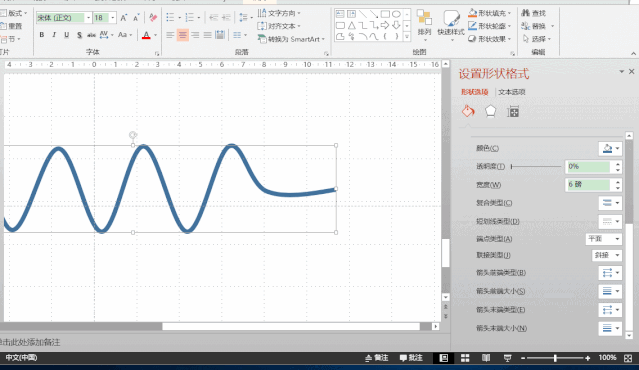The image size is (639, 370).
Task: Toggle center text alignment
Action: tap(183, 35)
